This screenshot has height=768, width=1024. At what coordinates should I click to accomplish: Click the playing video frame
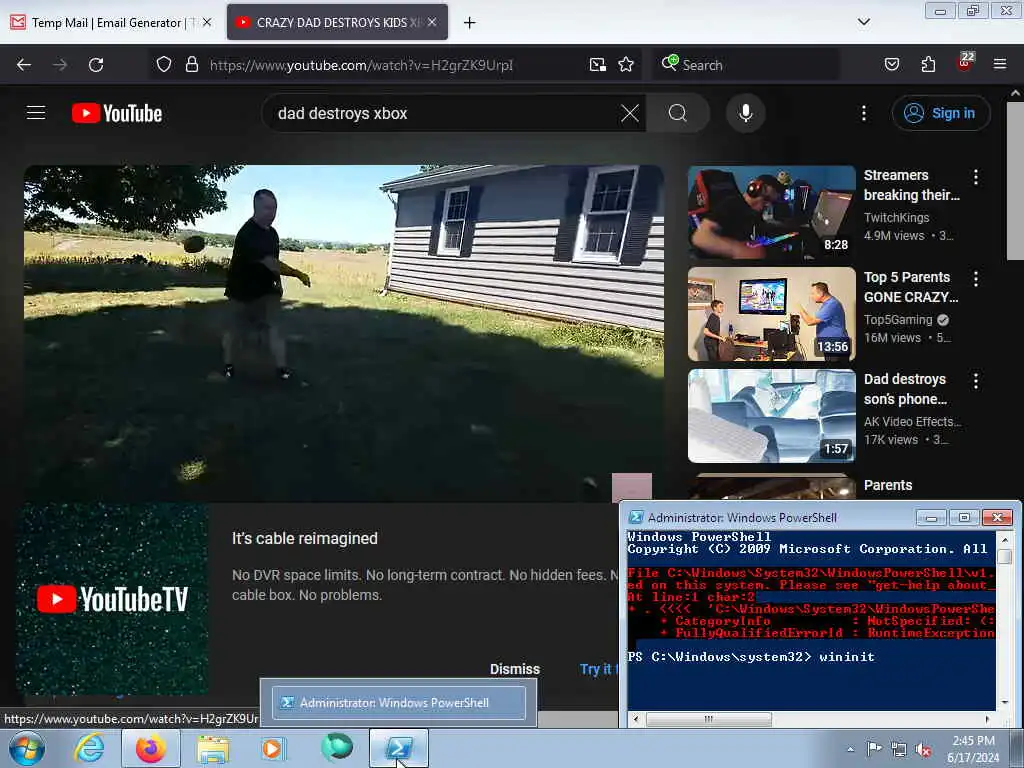pyautogui.click(x=344, y=333)
